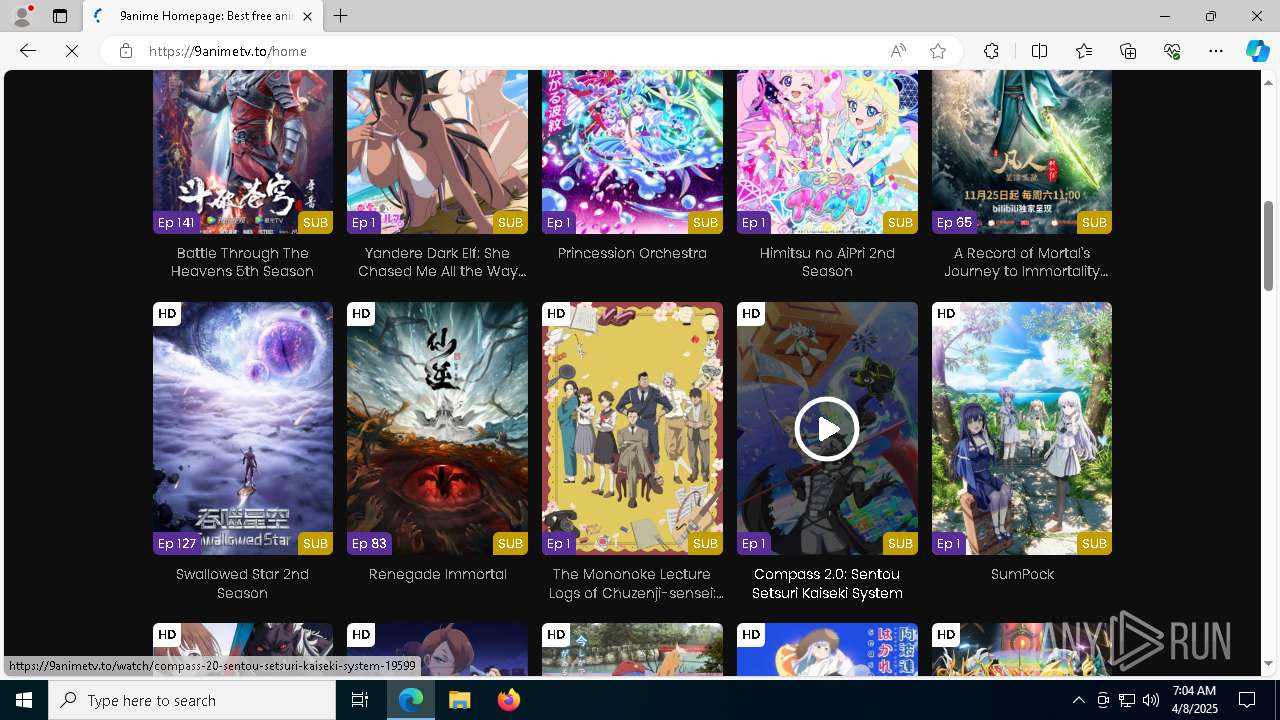The image size is (1280, 720).
Task: Click Ep 127 badge on Swallowed Star
Action: tap(177, 543)
